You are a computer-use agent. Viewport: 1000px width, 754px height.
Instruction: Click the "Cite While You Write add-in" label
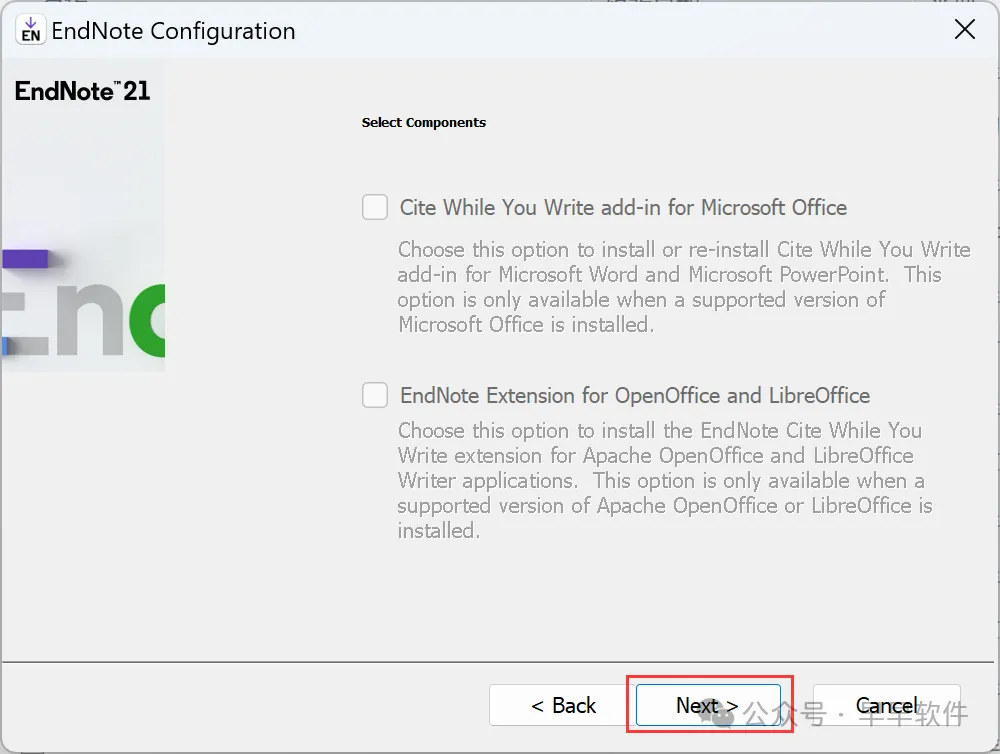pos(623,207)
